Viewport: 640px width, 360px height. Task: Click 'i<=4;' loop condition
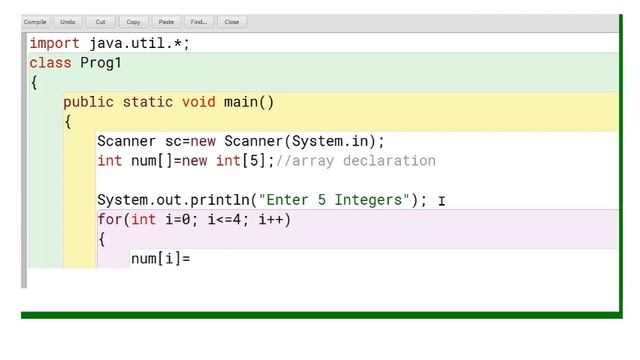pos(228,220)
